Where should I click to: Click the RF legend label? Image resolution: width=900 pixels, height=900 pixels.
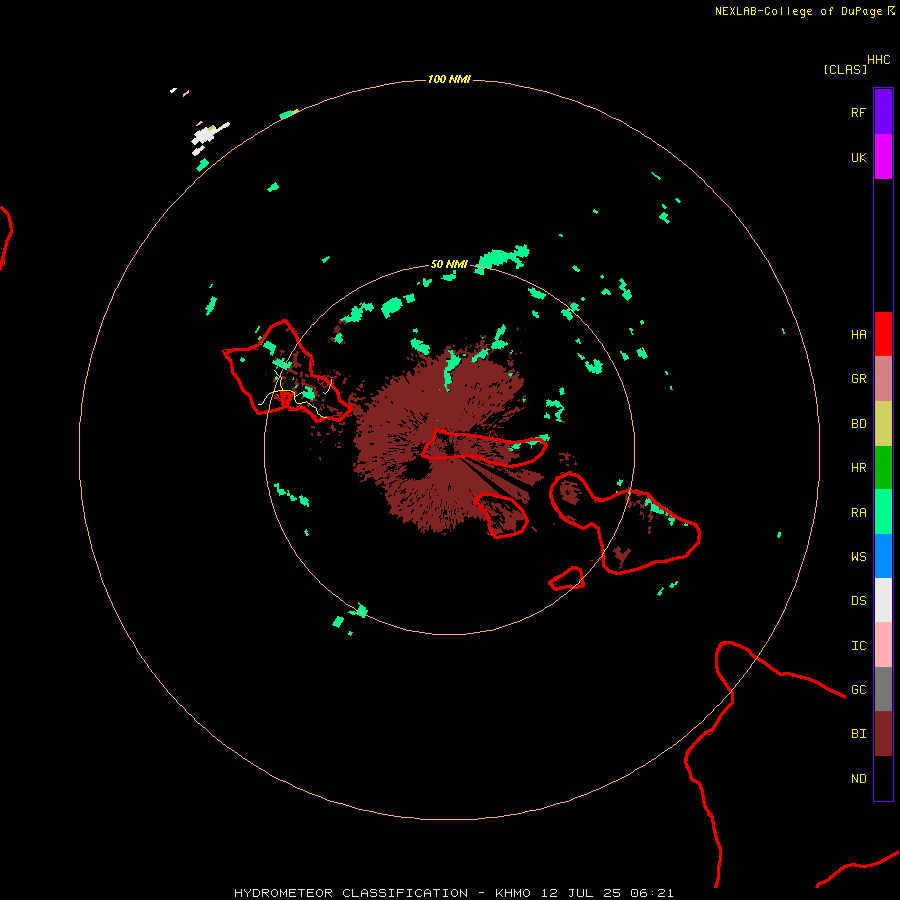(x=858, y=112)
